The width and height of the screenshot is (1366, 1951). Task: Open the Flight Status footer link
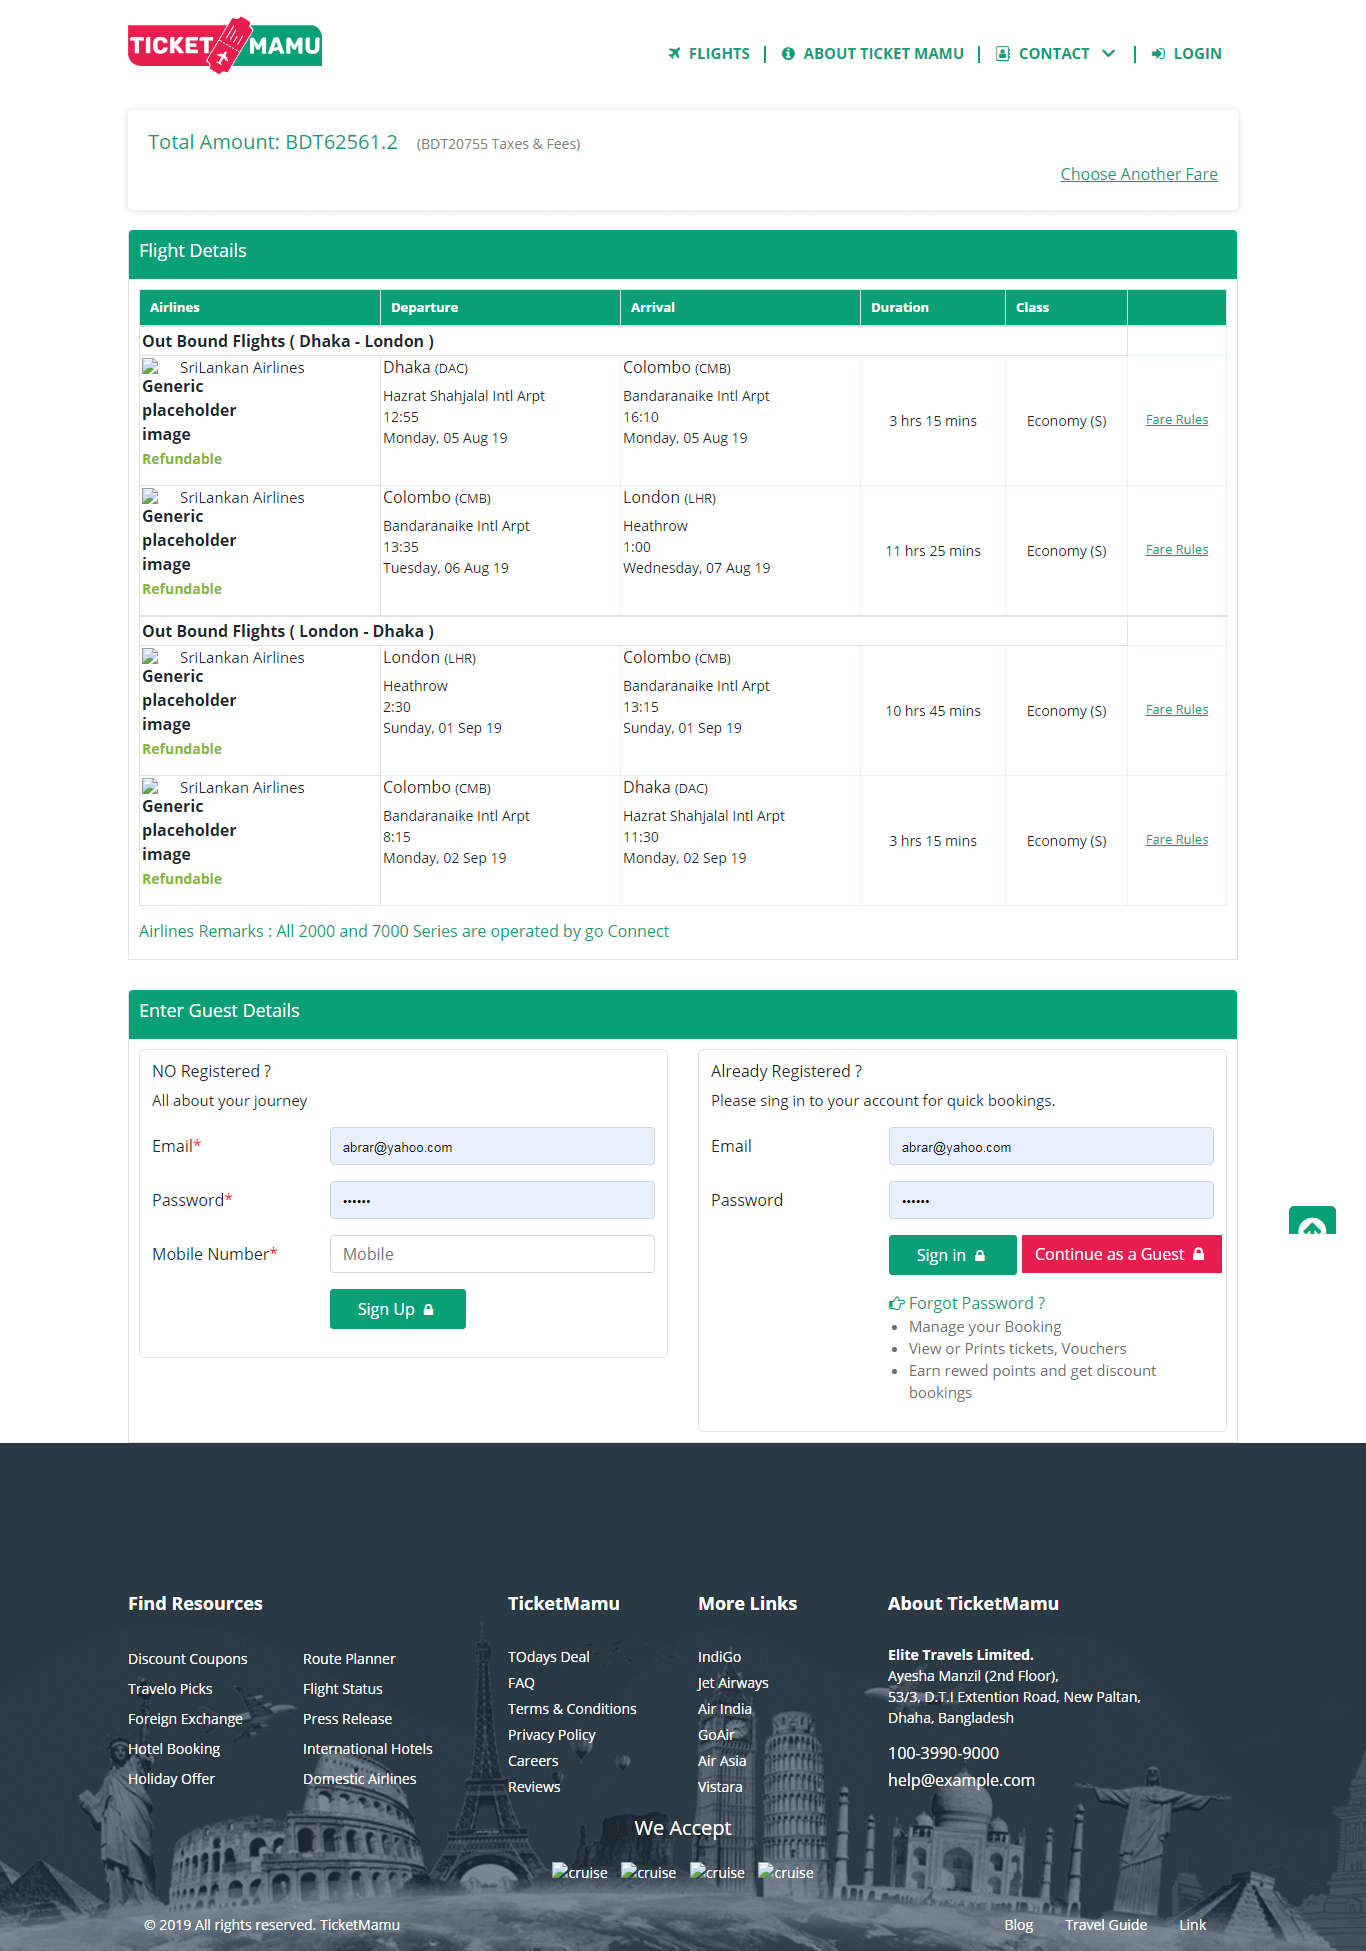pos(342,1689)
